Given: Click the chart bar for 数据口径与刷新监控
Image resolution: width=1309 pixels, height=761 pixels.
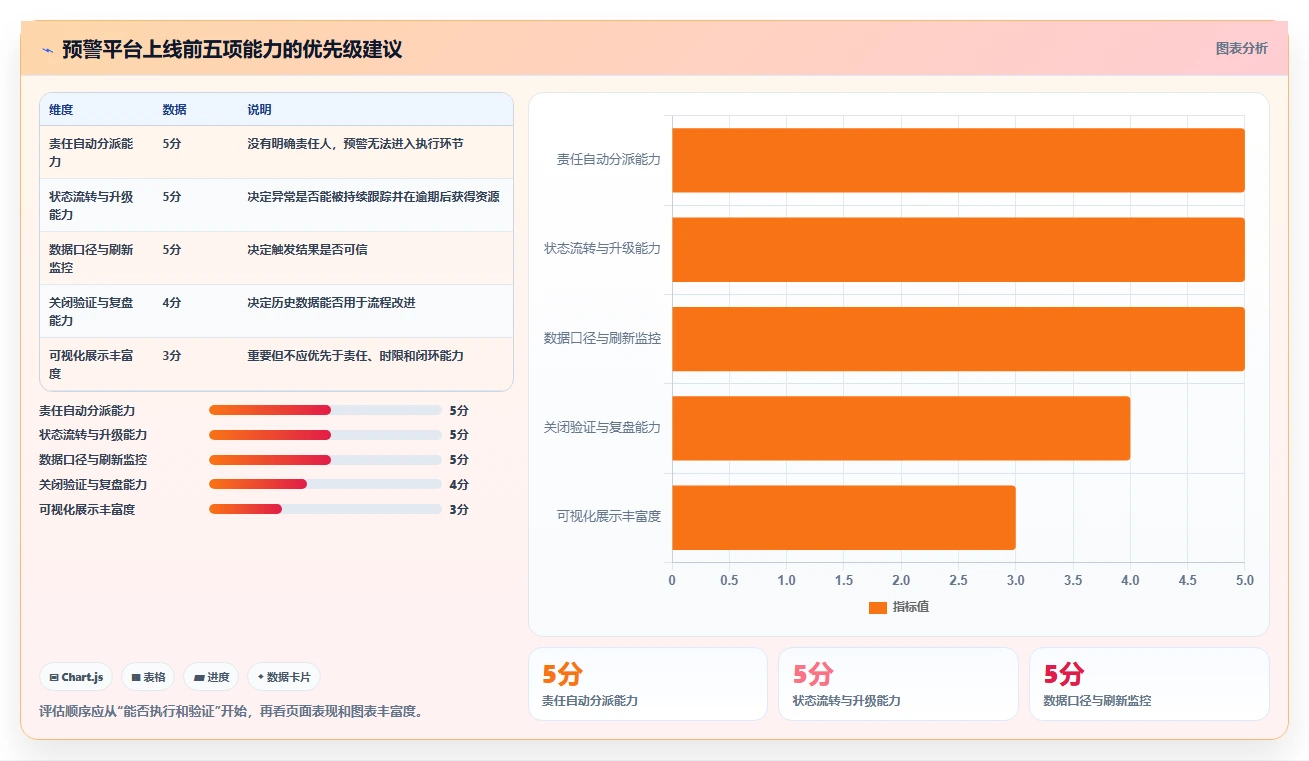Looking at the screenshot, I should [958, 339].
